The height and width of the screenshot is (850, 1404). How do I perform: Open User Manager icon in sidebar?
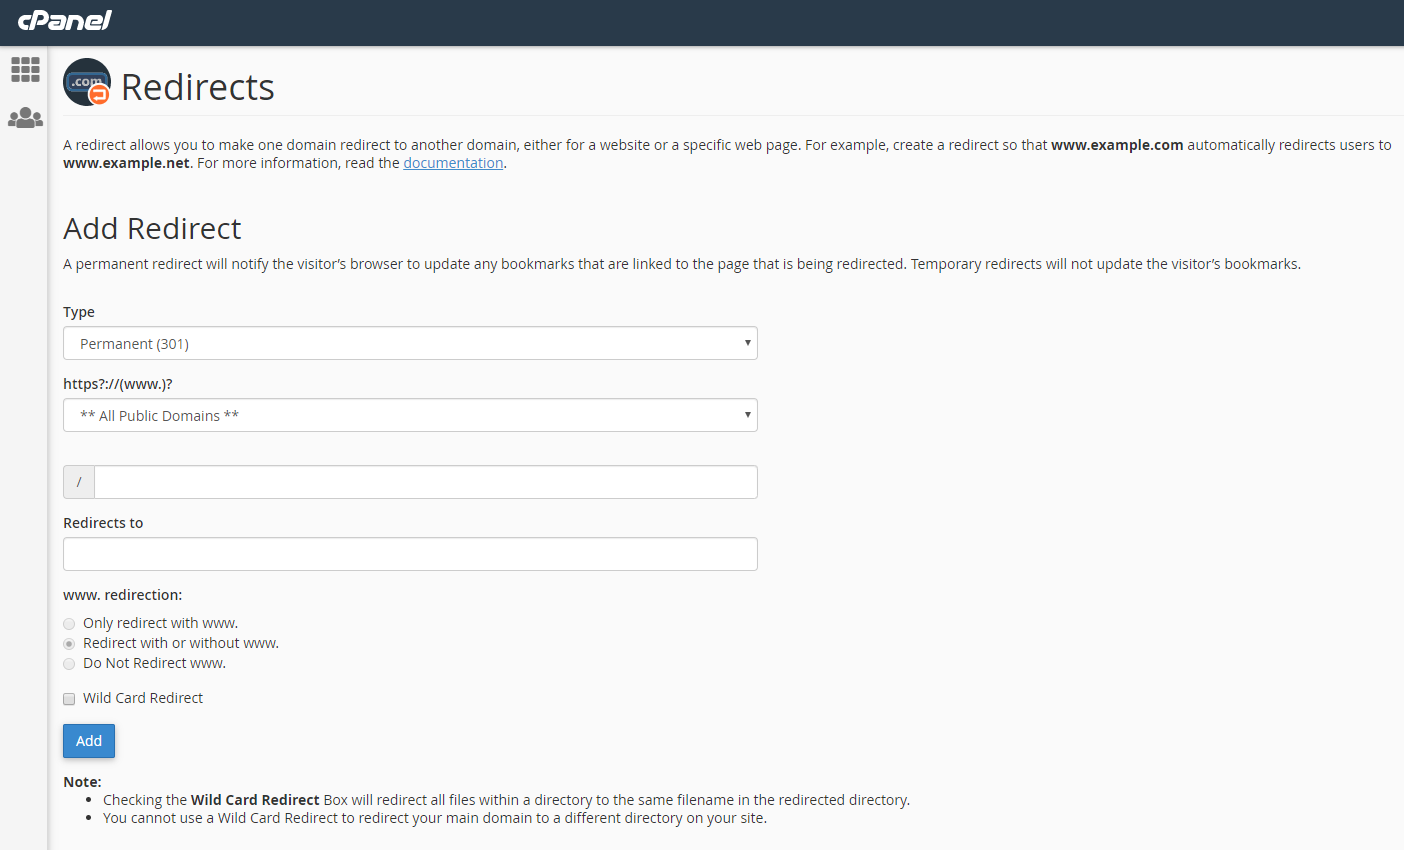point(25,118)
